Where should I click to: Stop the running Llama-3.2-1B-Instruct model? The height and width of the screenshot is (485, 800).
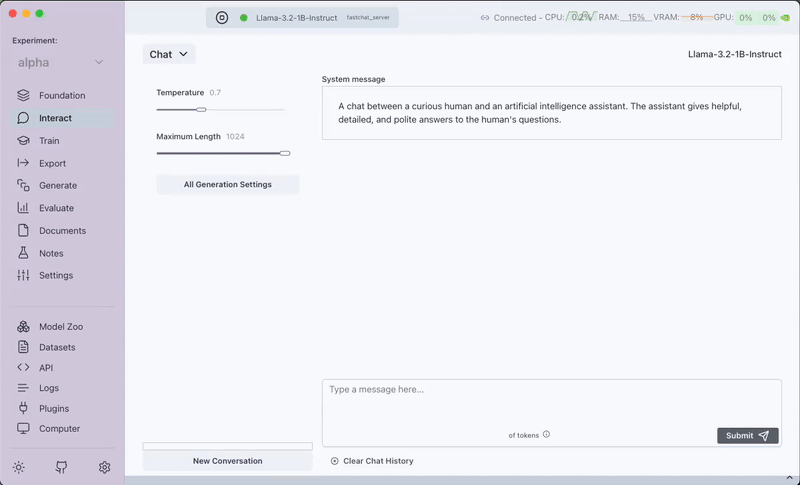[x=222, y=17]
